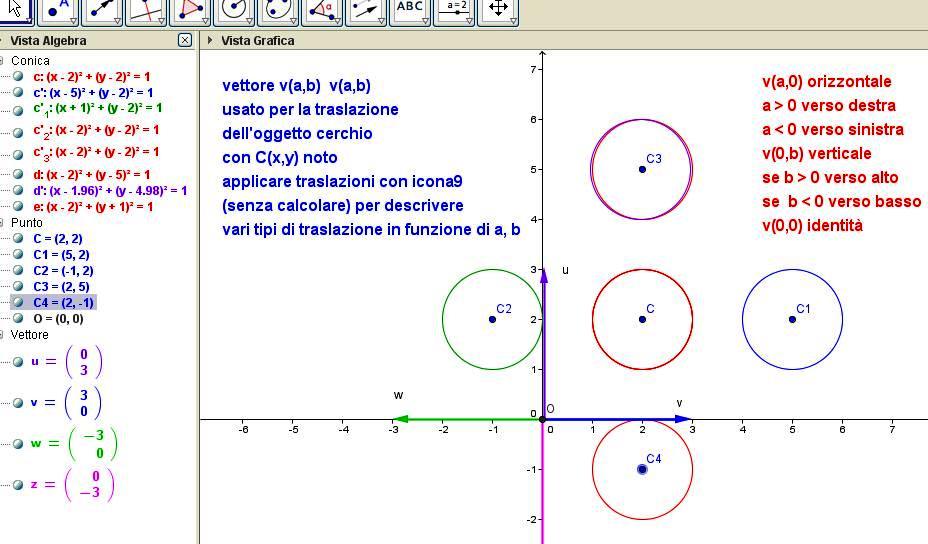928x544 pixels.
Task: Select the Conic through five points tool
Action: pos(277,11)
